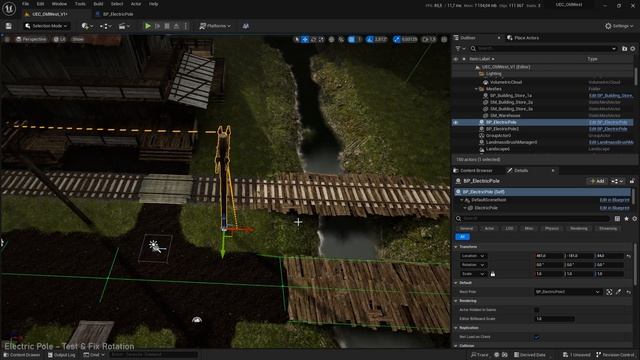Image resolution: width=640 pixels, height=360 pixels.
Task: Open the Build menu
Action: click(x=98, y=4)
